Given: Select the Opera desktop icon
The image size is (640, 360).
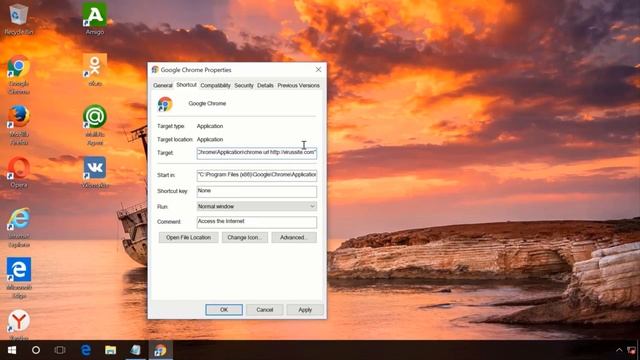Looking at the screenshot, I should click(x=19, y=172).
